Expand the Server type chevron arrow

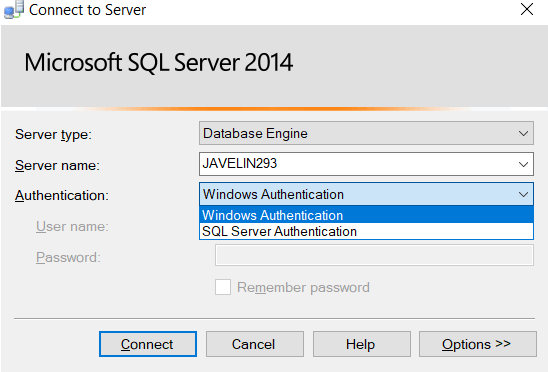523,134
